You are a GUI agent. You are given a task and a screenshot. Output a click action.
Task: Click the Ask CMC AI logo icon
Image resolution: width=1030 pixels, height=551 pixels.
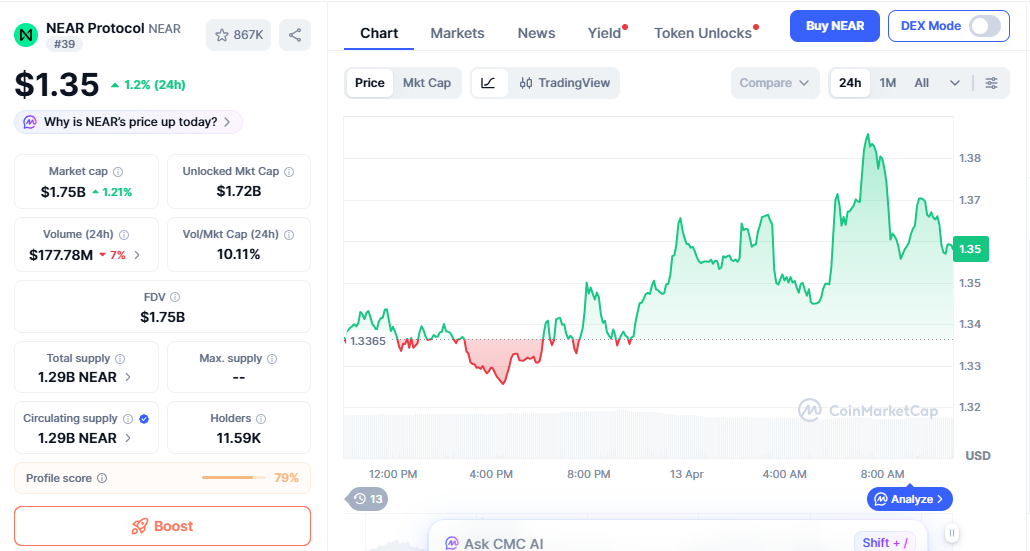click(x=451, y=544)
